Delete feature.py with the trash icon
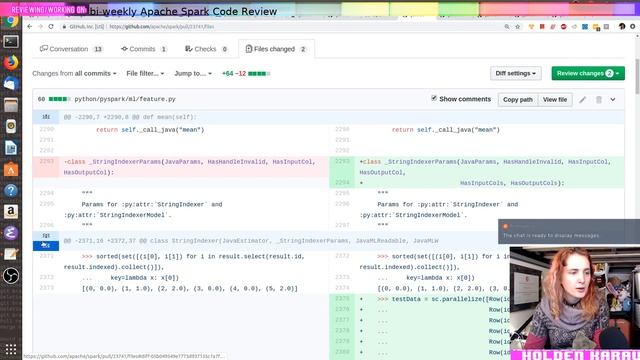This screenshot has width=640, height=360. click(599, 100)
